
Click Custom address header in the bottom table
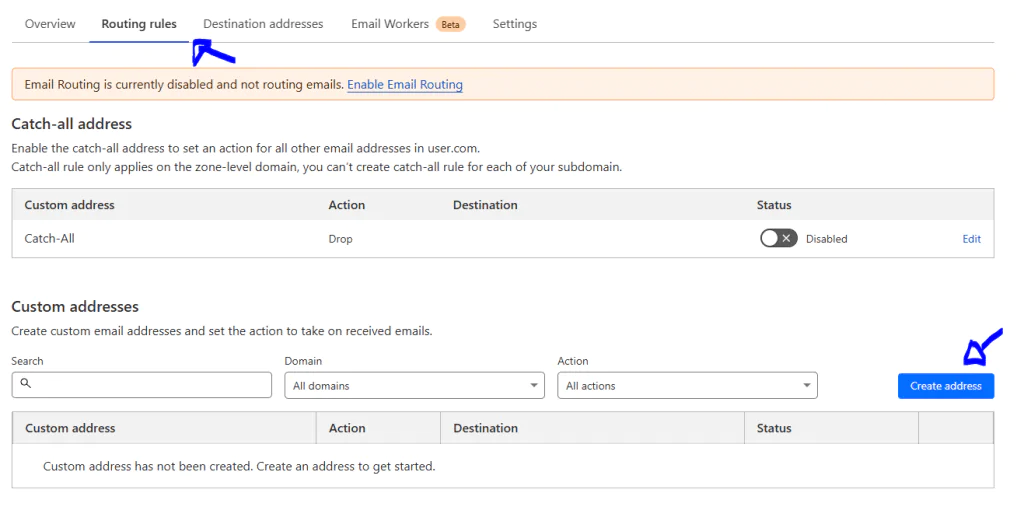pos(70,428)
